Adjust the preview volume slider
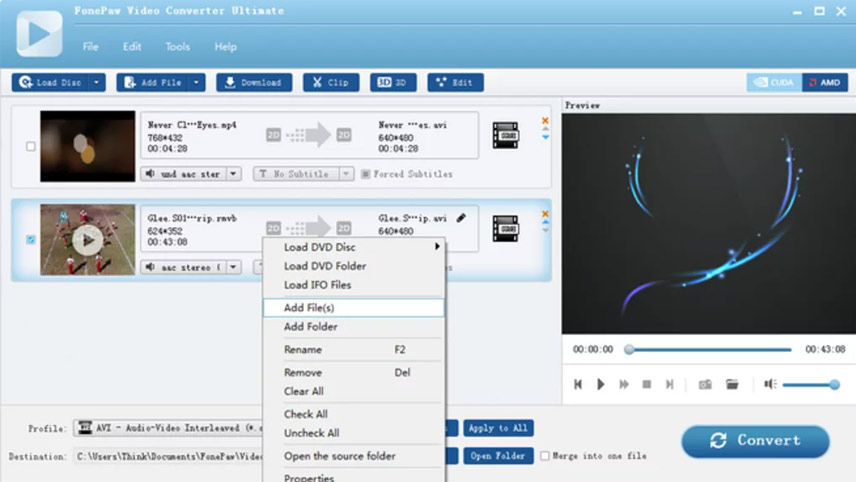 coord(811,385)
